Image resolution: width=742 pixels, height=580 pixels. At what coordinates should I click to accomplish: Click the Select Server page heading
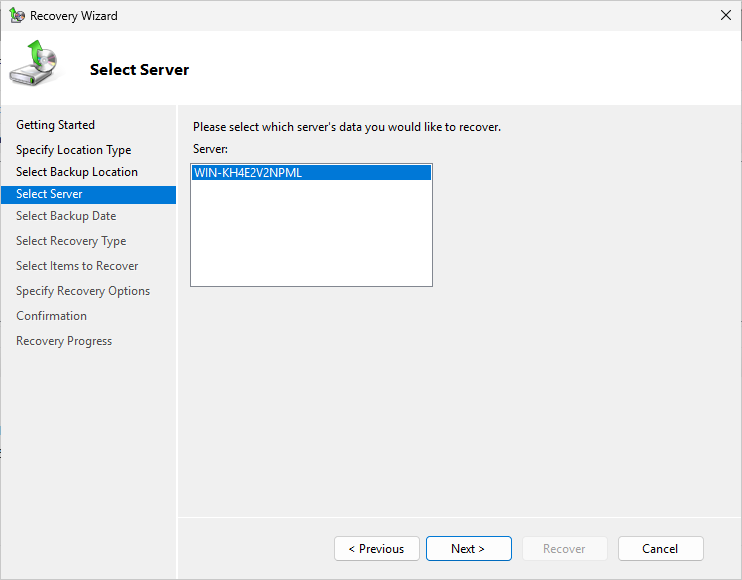click(139, 70)
